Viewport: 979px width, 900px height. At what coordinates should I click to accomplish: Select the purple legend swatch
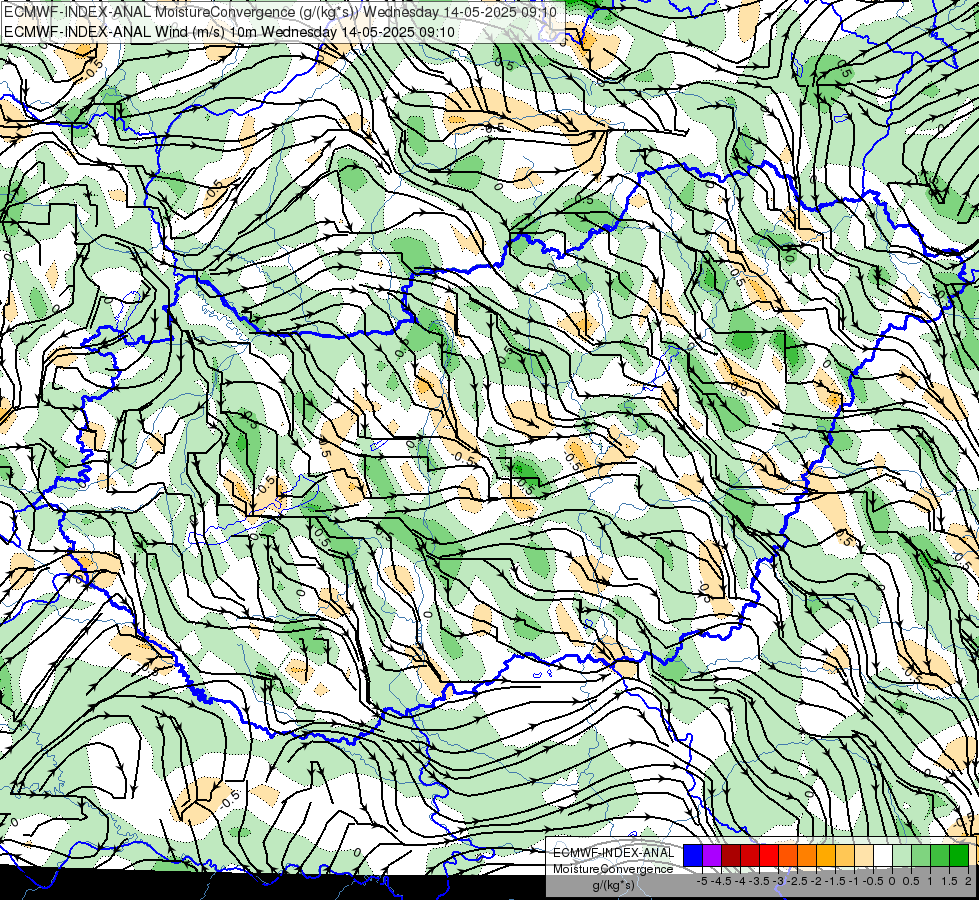712,855
